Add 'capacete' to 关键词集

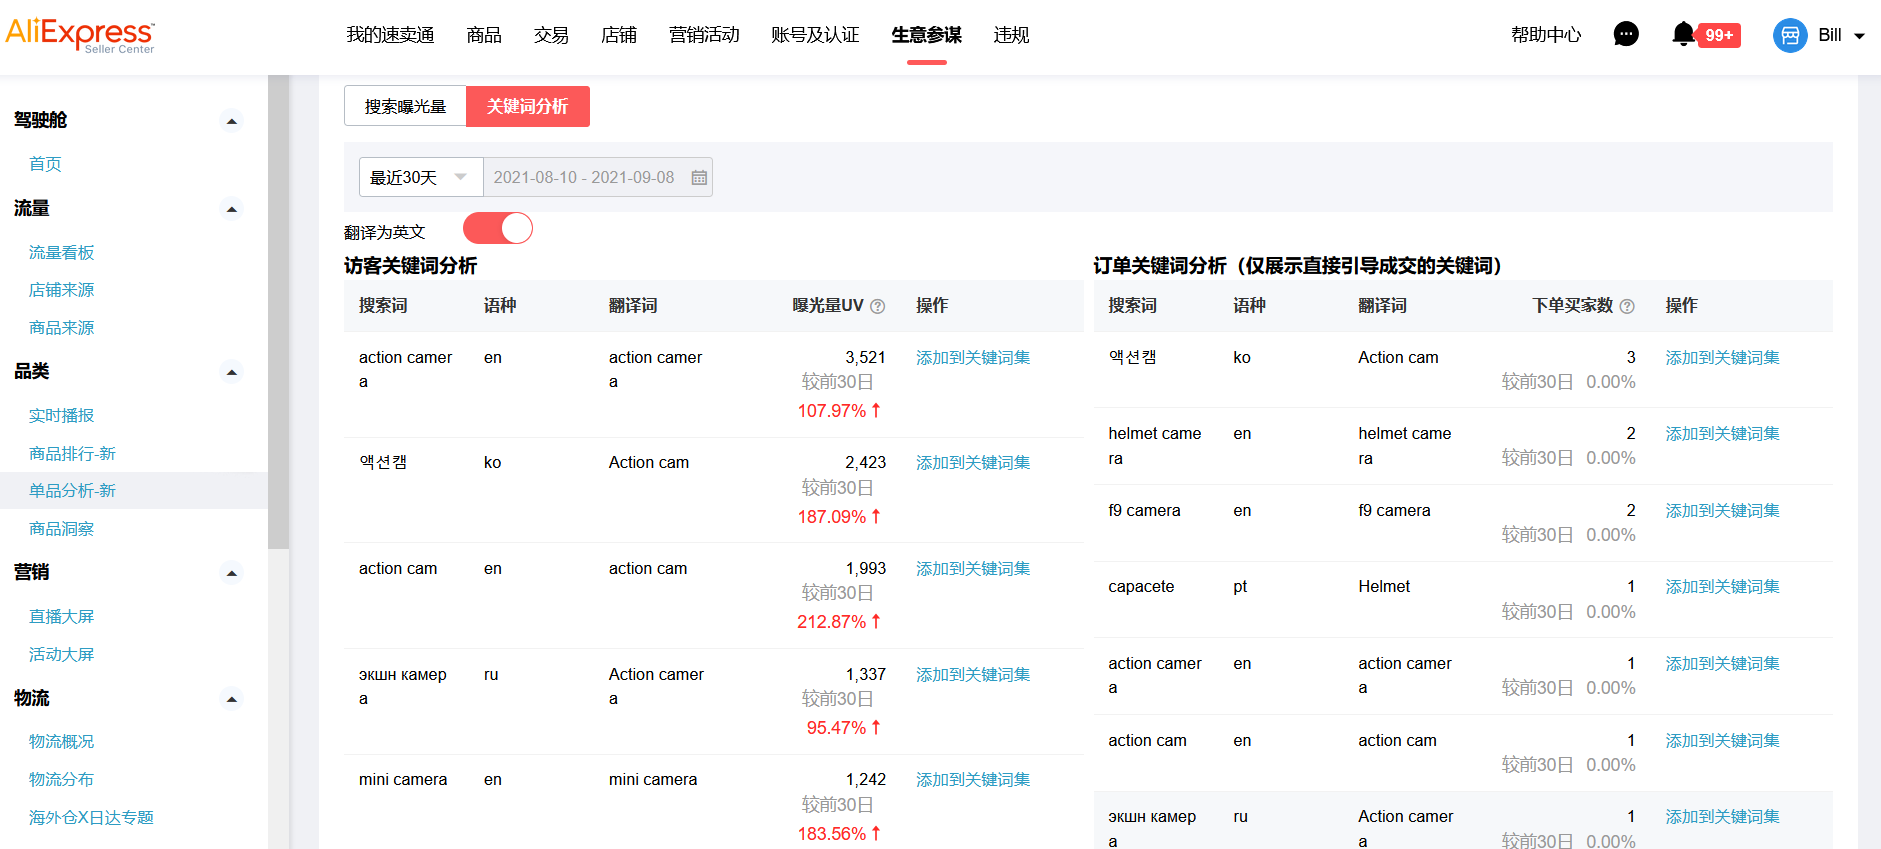(1722, 587)
